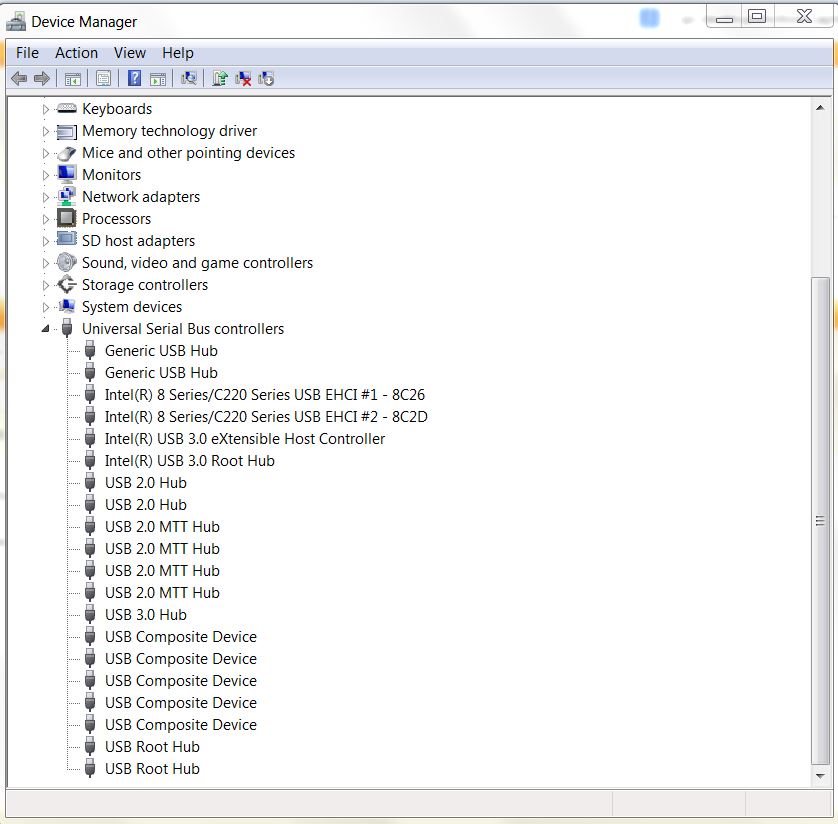The width and height of the screenshot is (838, 824).
Task: Click the vertical scrollbar thumb
Action: click(820, 520)
